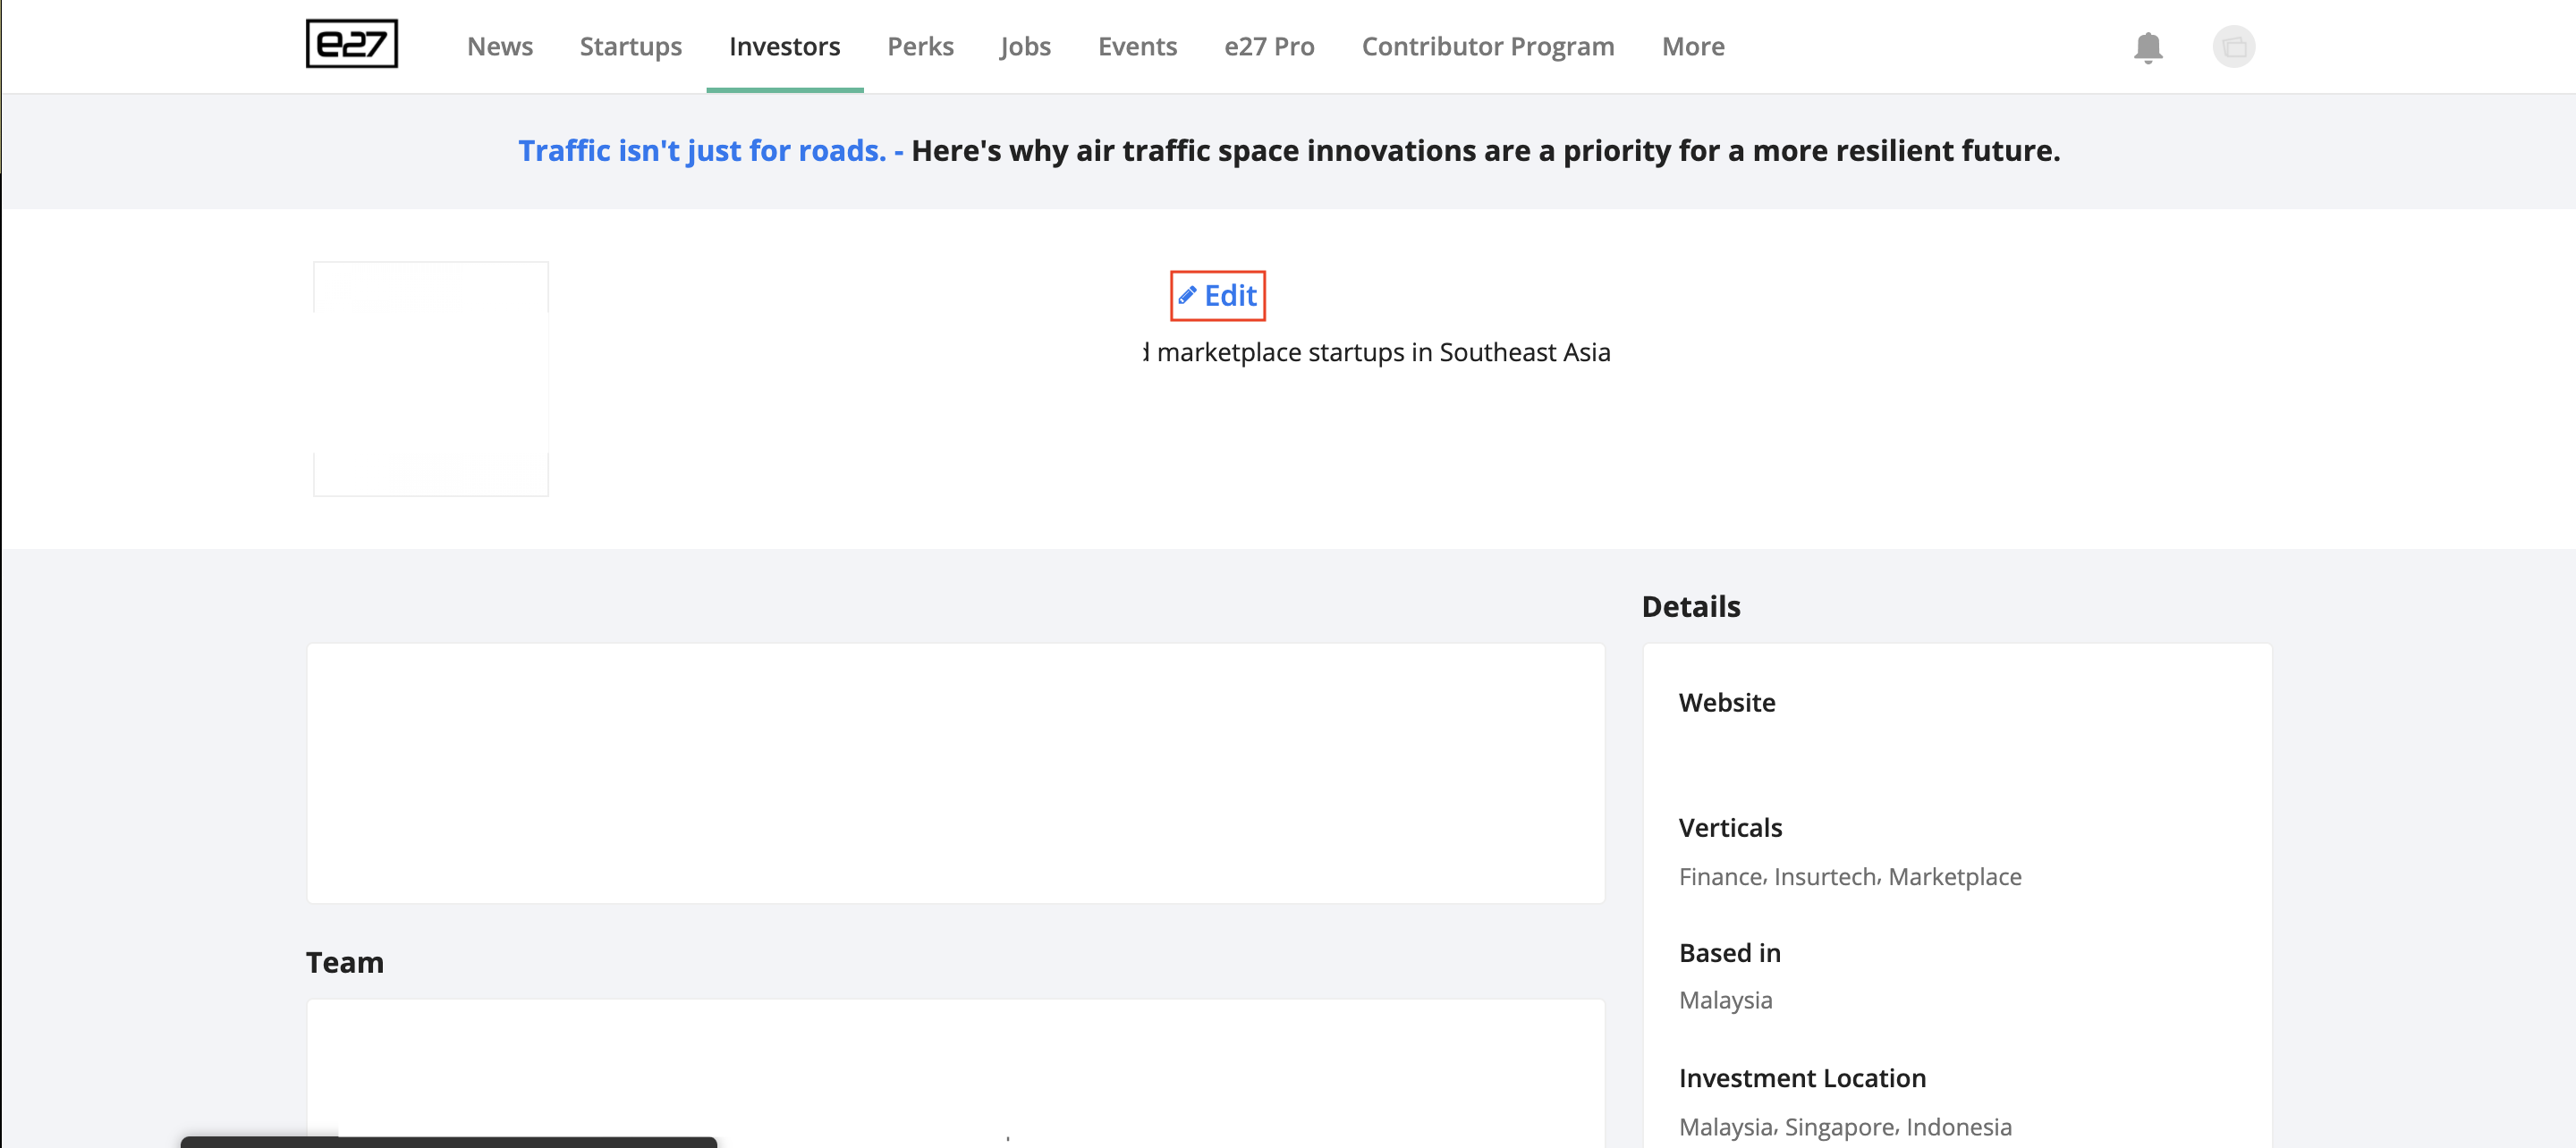Open the Events page
The width and height of the screenshot is (2576, 1148).
1137,47
